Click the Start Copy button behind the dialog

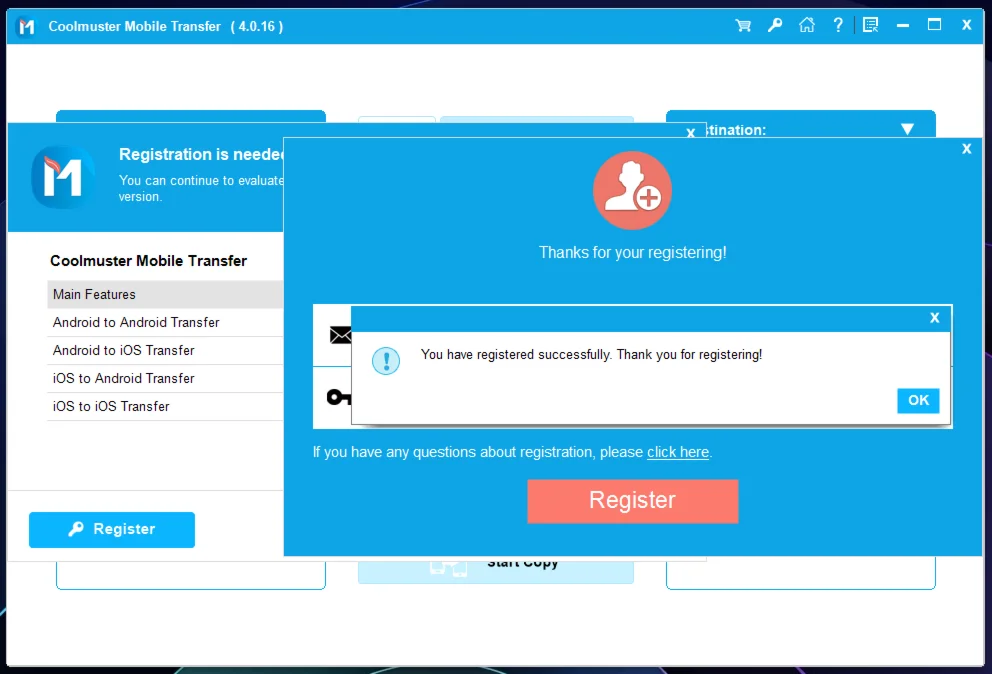click(495, 569)
